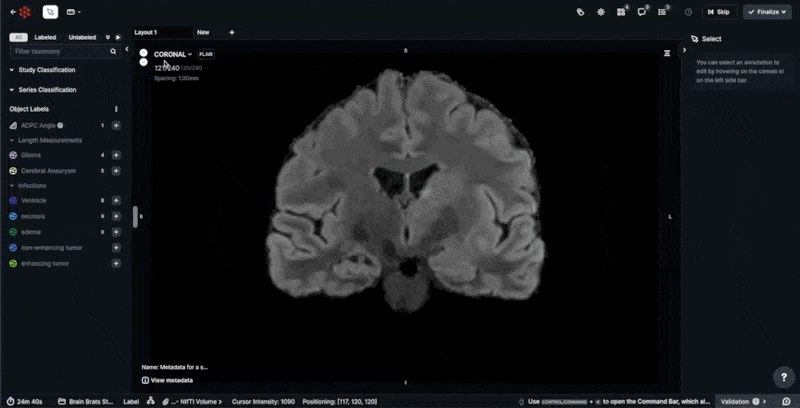This screenshot has height=408, width=800.
Task: Add an edema annotation
Action: [116, 232]
